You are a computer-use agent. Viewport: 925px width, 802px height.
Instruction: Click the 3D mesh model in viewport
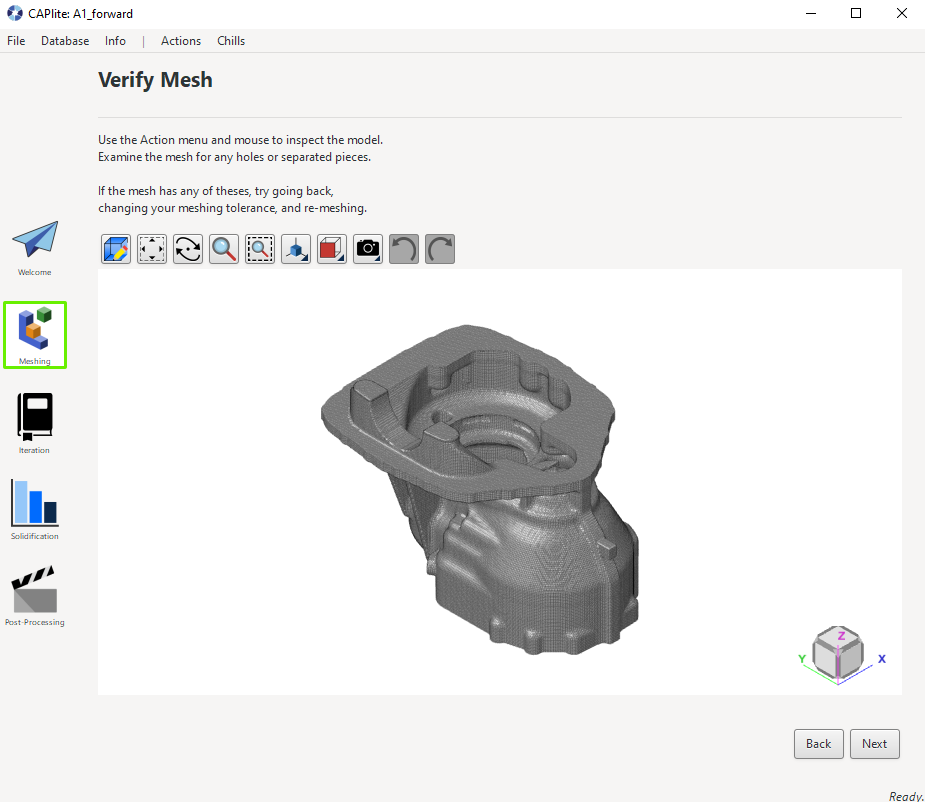point(479,490)
